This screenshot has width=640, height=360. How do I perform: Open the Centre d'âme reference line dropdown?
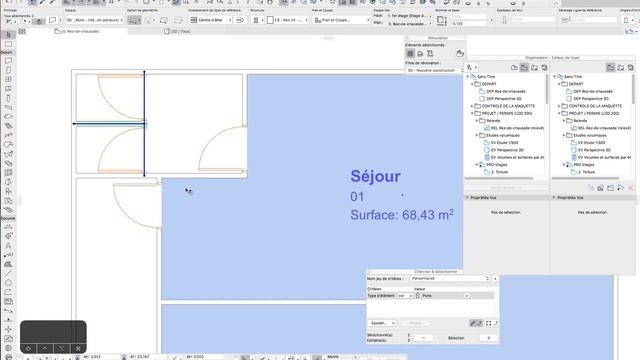click(x=211, y=20)
